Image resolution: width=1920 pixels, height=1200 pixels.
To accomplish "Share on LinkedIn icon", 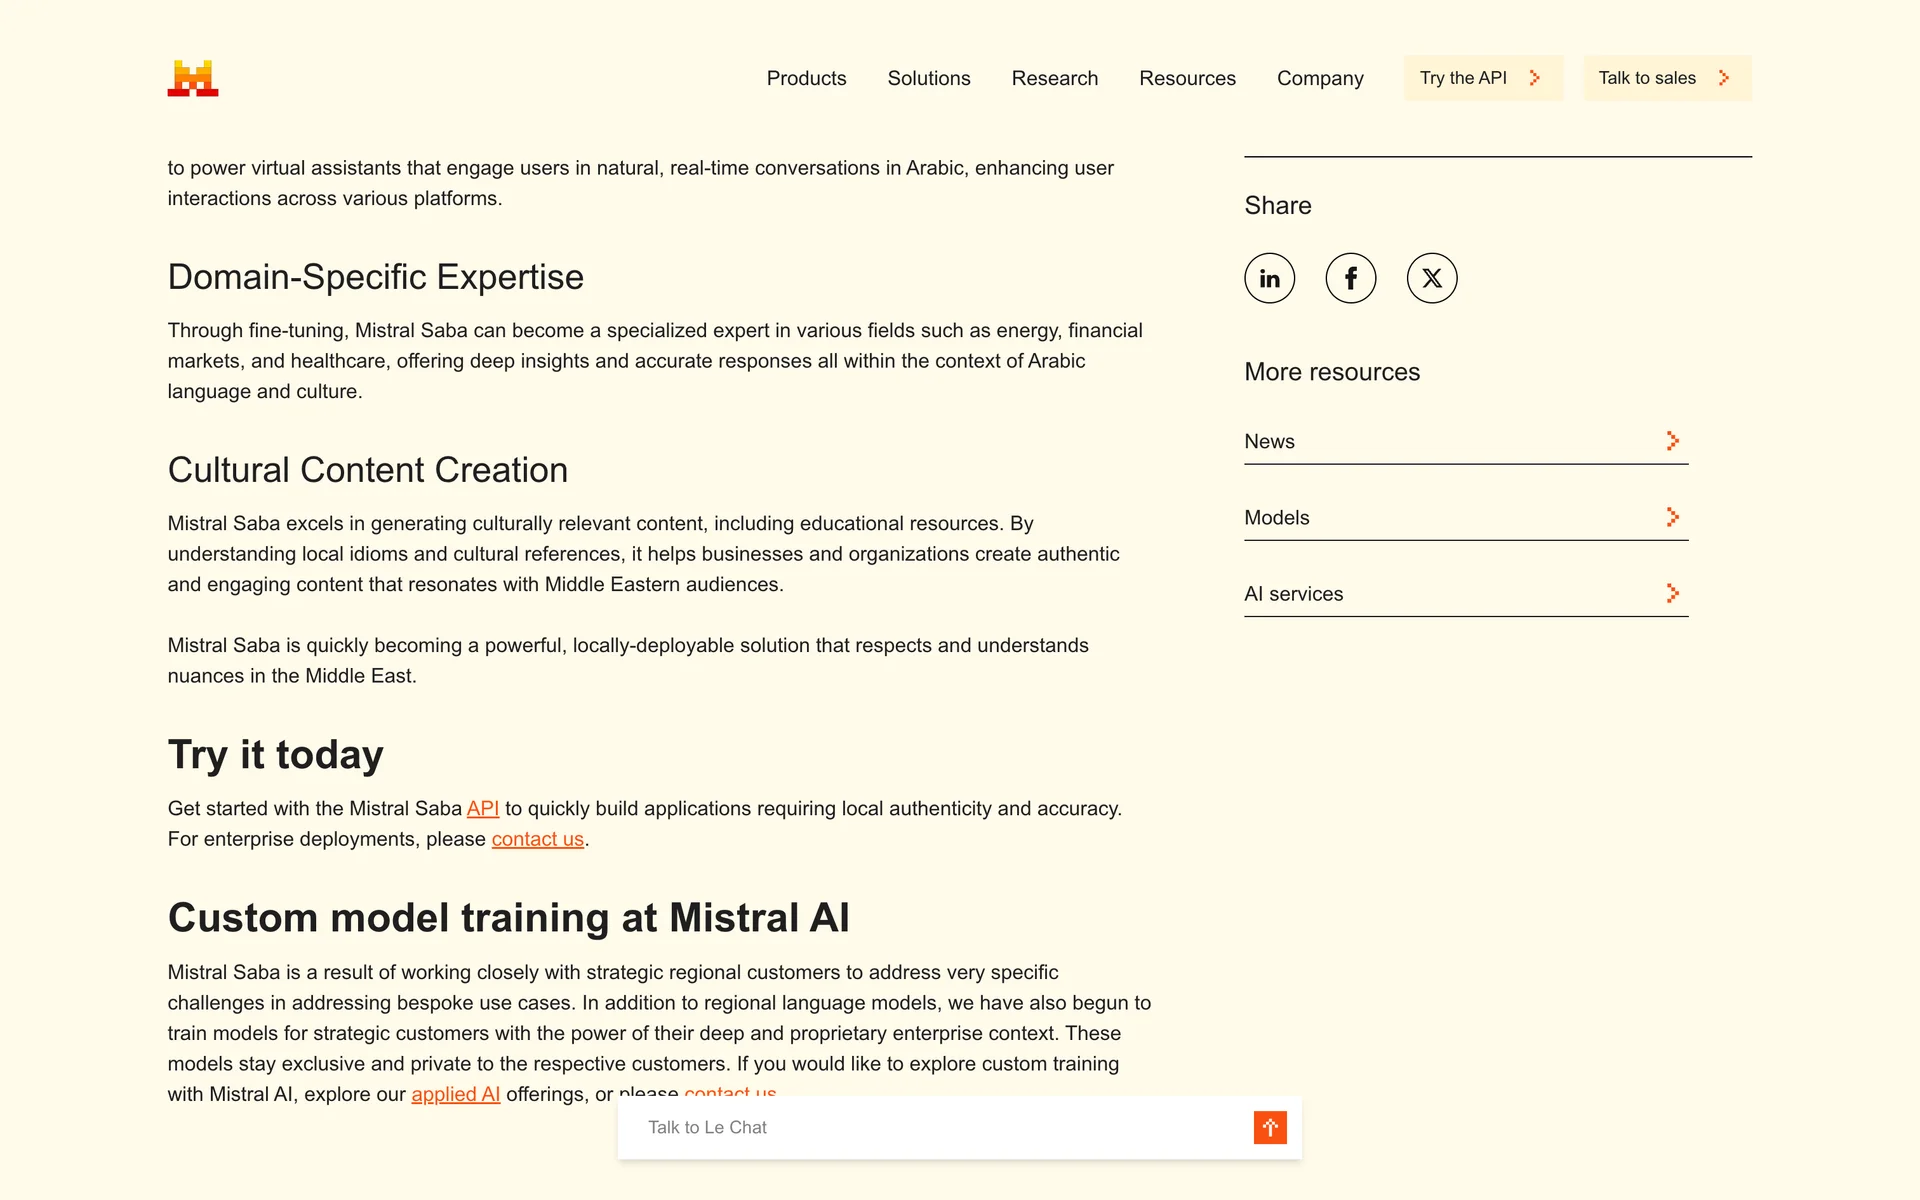I will click(1269, 278).
